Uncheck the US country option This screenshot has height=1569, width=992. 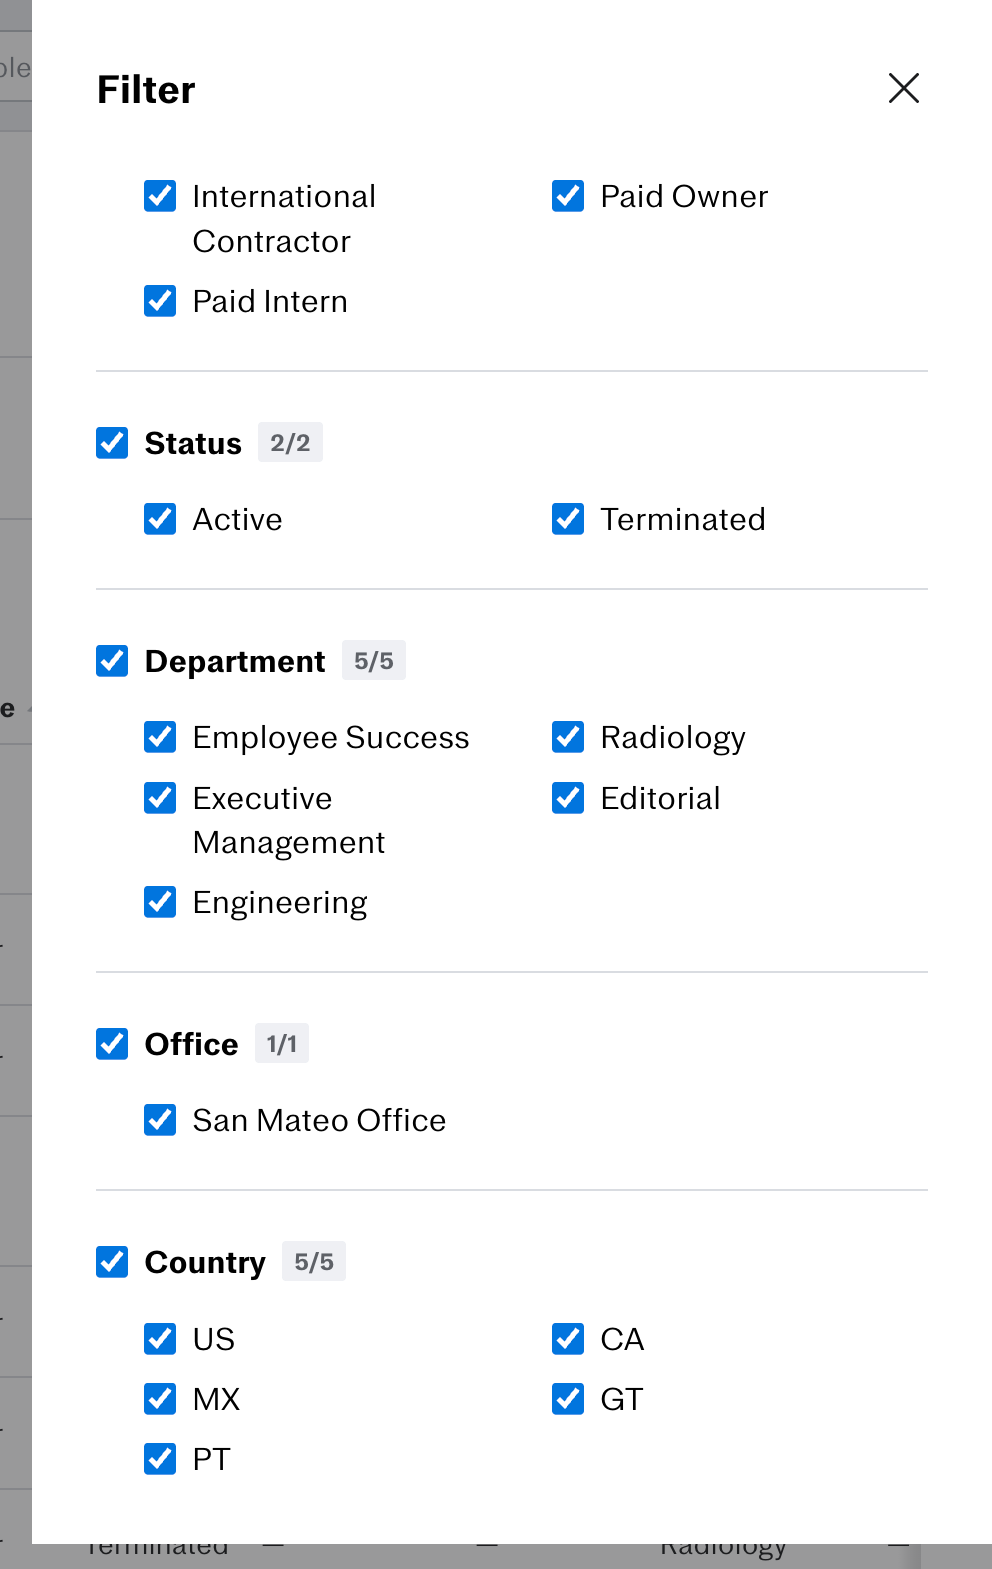tap(160, 1339)
